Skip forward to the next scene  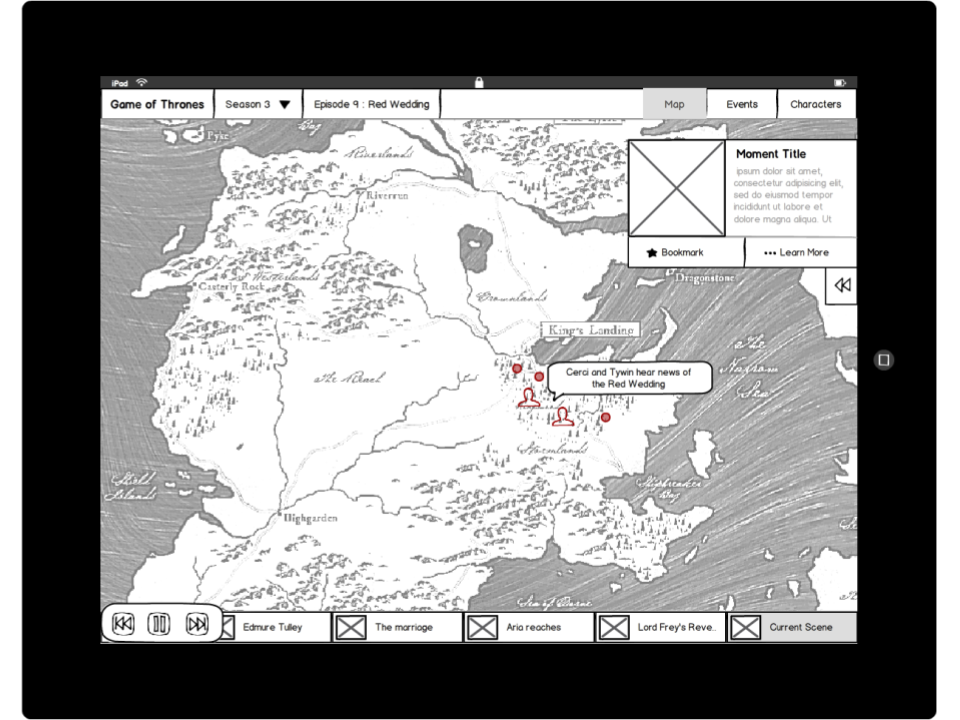coord(197,624)
